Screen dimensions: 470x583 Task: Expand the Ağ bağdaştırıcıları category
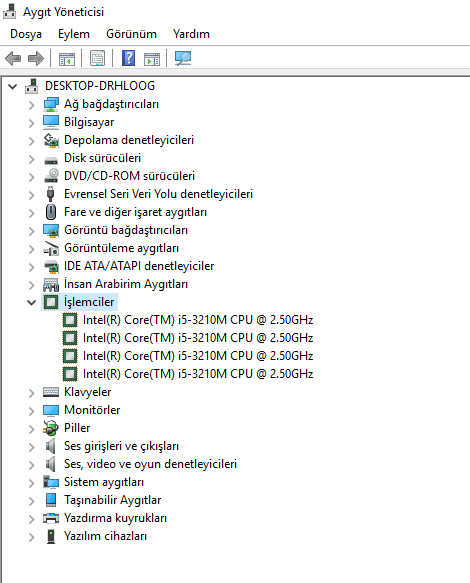coord(32,105)
